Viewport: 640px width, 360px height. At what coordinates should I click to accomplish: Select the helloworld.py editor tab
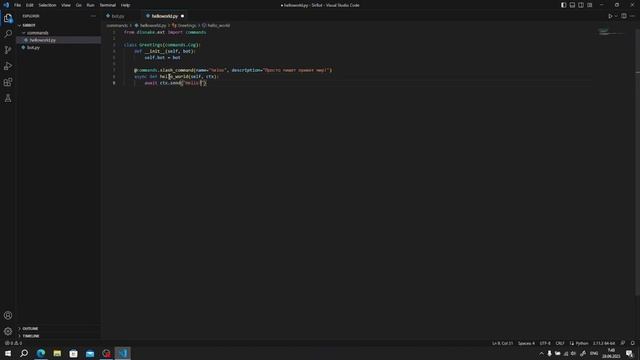(x=164, y=16)
